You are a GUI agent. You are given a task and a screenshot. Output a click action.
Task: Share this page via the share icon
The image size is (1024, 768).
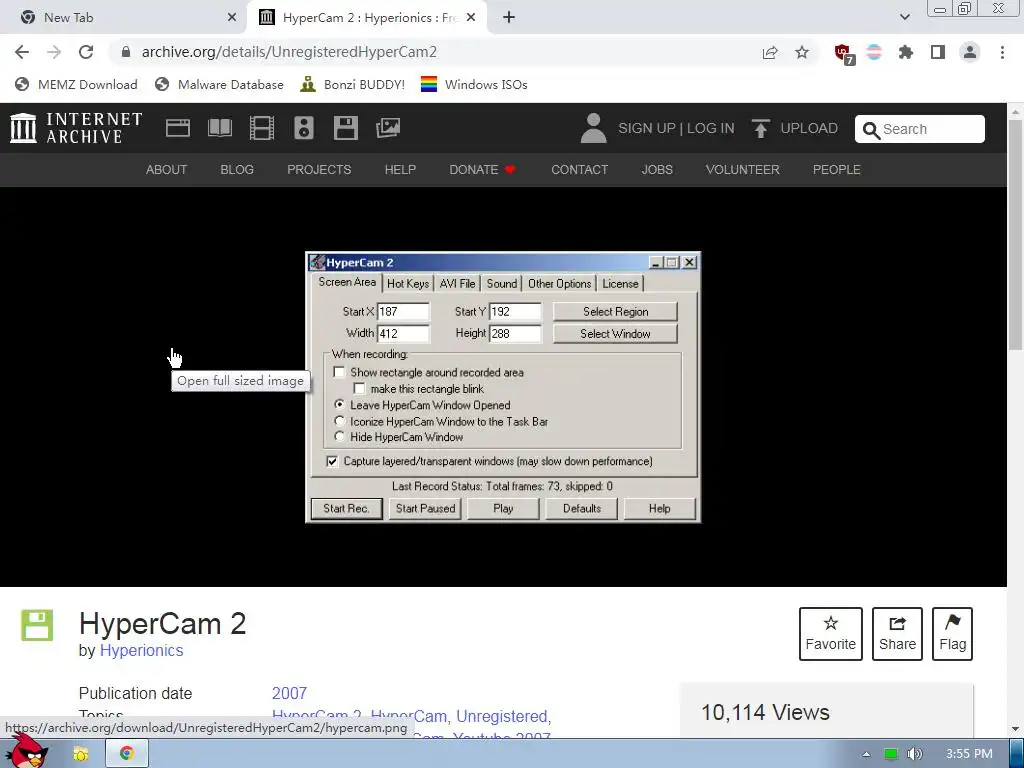tap(770, 52)
